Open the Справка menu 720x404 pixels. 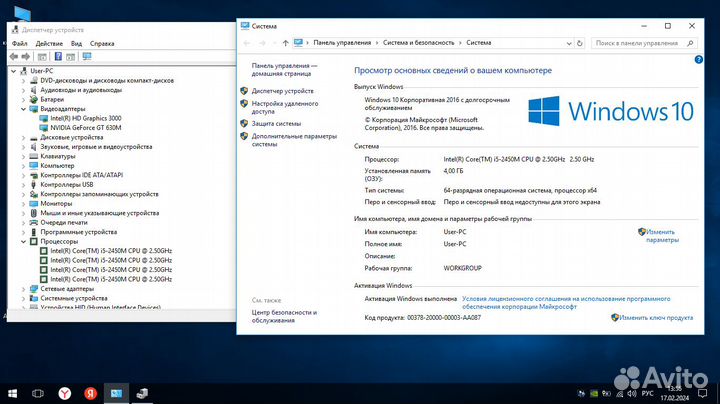click(x=102, y=44)
